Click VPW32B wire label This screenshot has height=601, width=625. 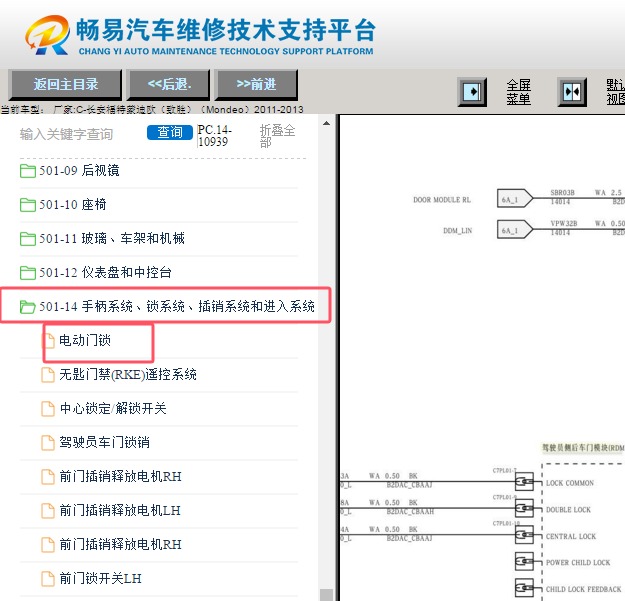[564, 223]
